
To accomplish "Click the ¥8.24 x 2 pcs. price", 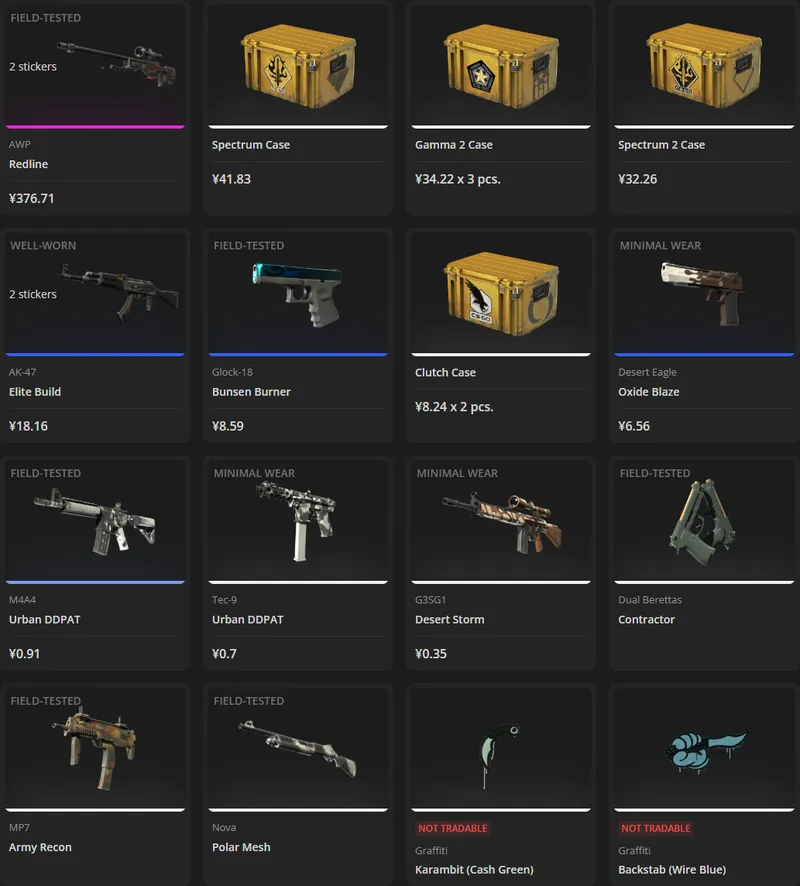I will tap(454, 407).
